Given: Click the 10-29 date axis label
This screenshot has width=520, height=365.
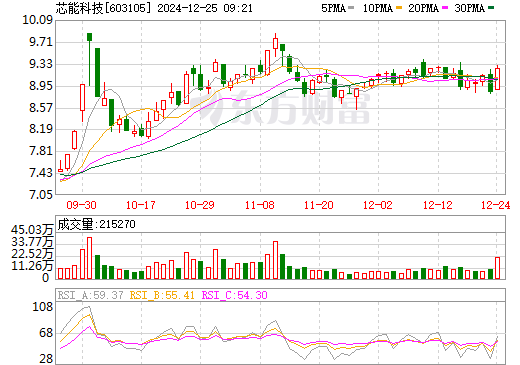Looking at the screenshot, I should tap(200, 205).
